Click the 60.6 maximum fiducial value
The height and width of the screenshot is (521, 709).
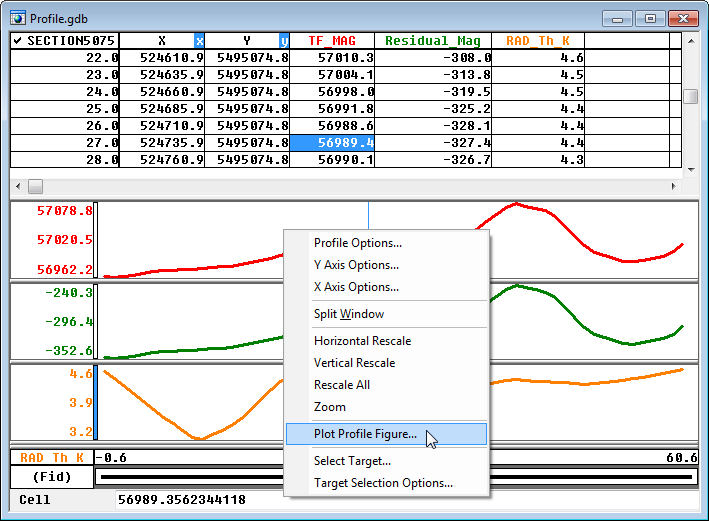(681, 458)
